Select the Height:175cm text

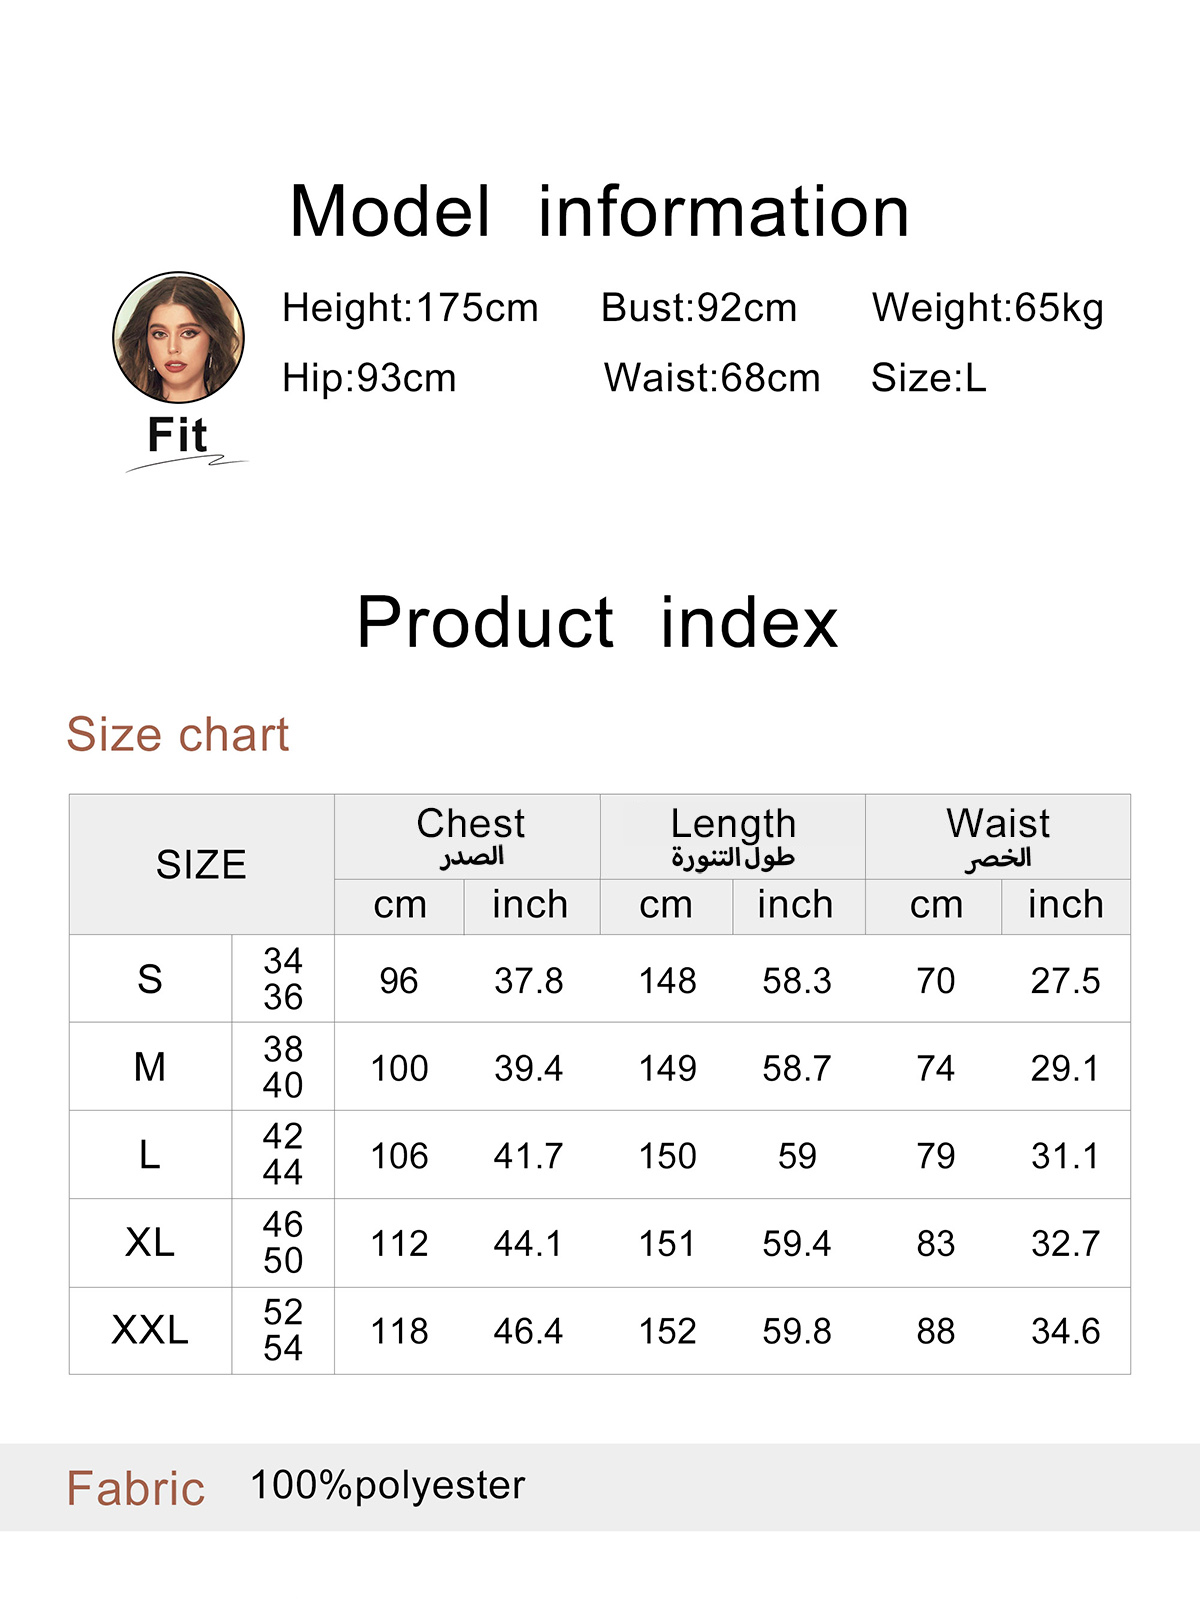point(410,308)
